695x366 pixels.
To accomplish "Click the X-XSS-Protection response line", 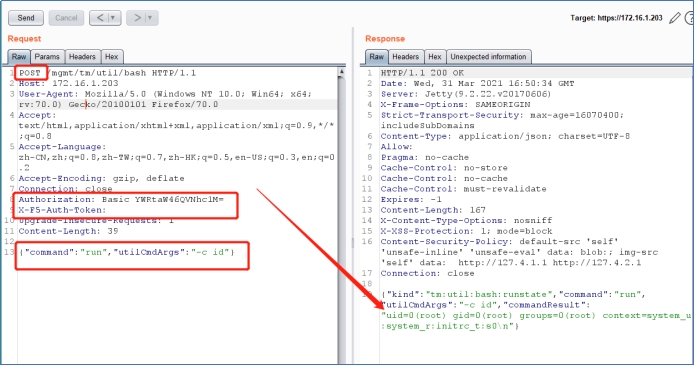I will 466,231.
